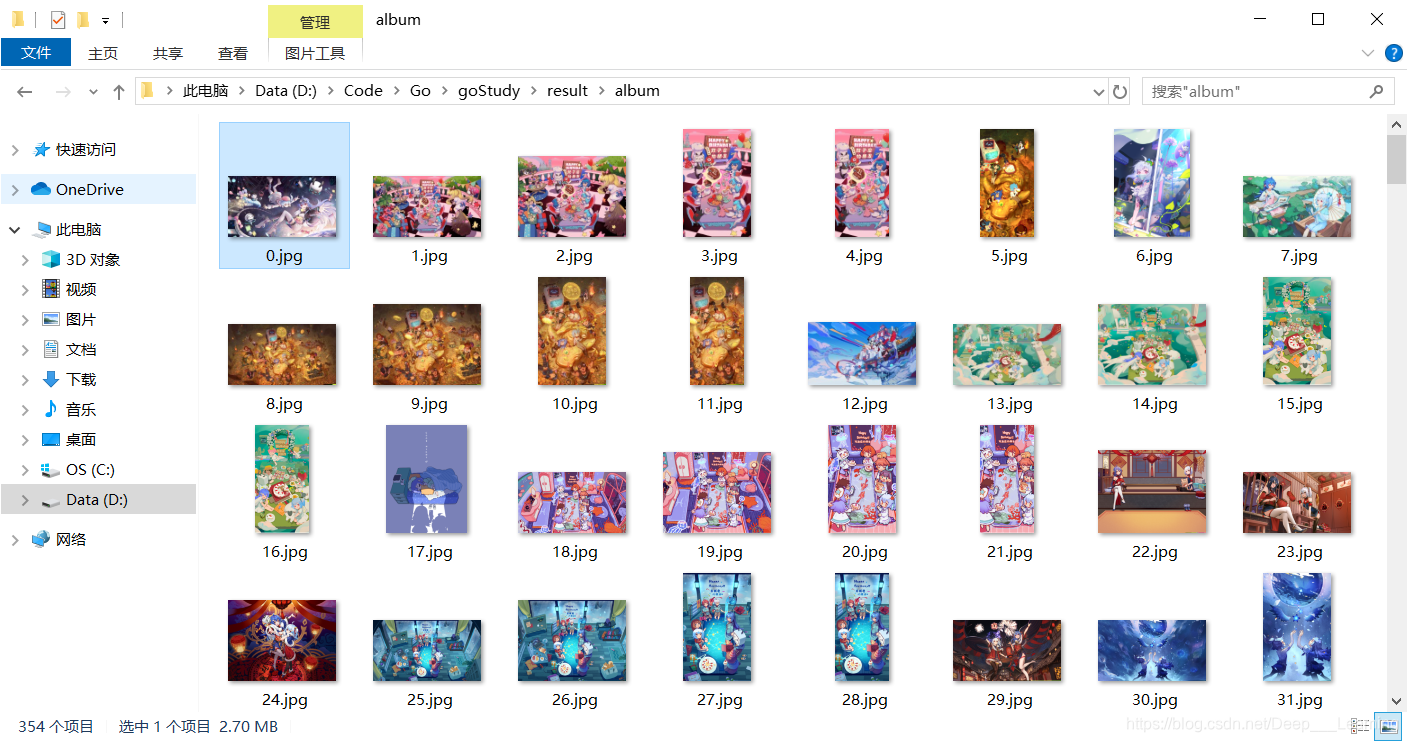The image size is (1408, 742).
Task: Select the 15.jpg thumbnail
Action: coord(1297,331)
